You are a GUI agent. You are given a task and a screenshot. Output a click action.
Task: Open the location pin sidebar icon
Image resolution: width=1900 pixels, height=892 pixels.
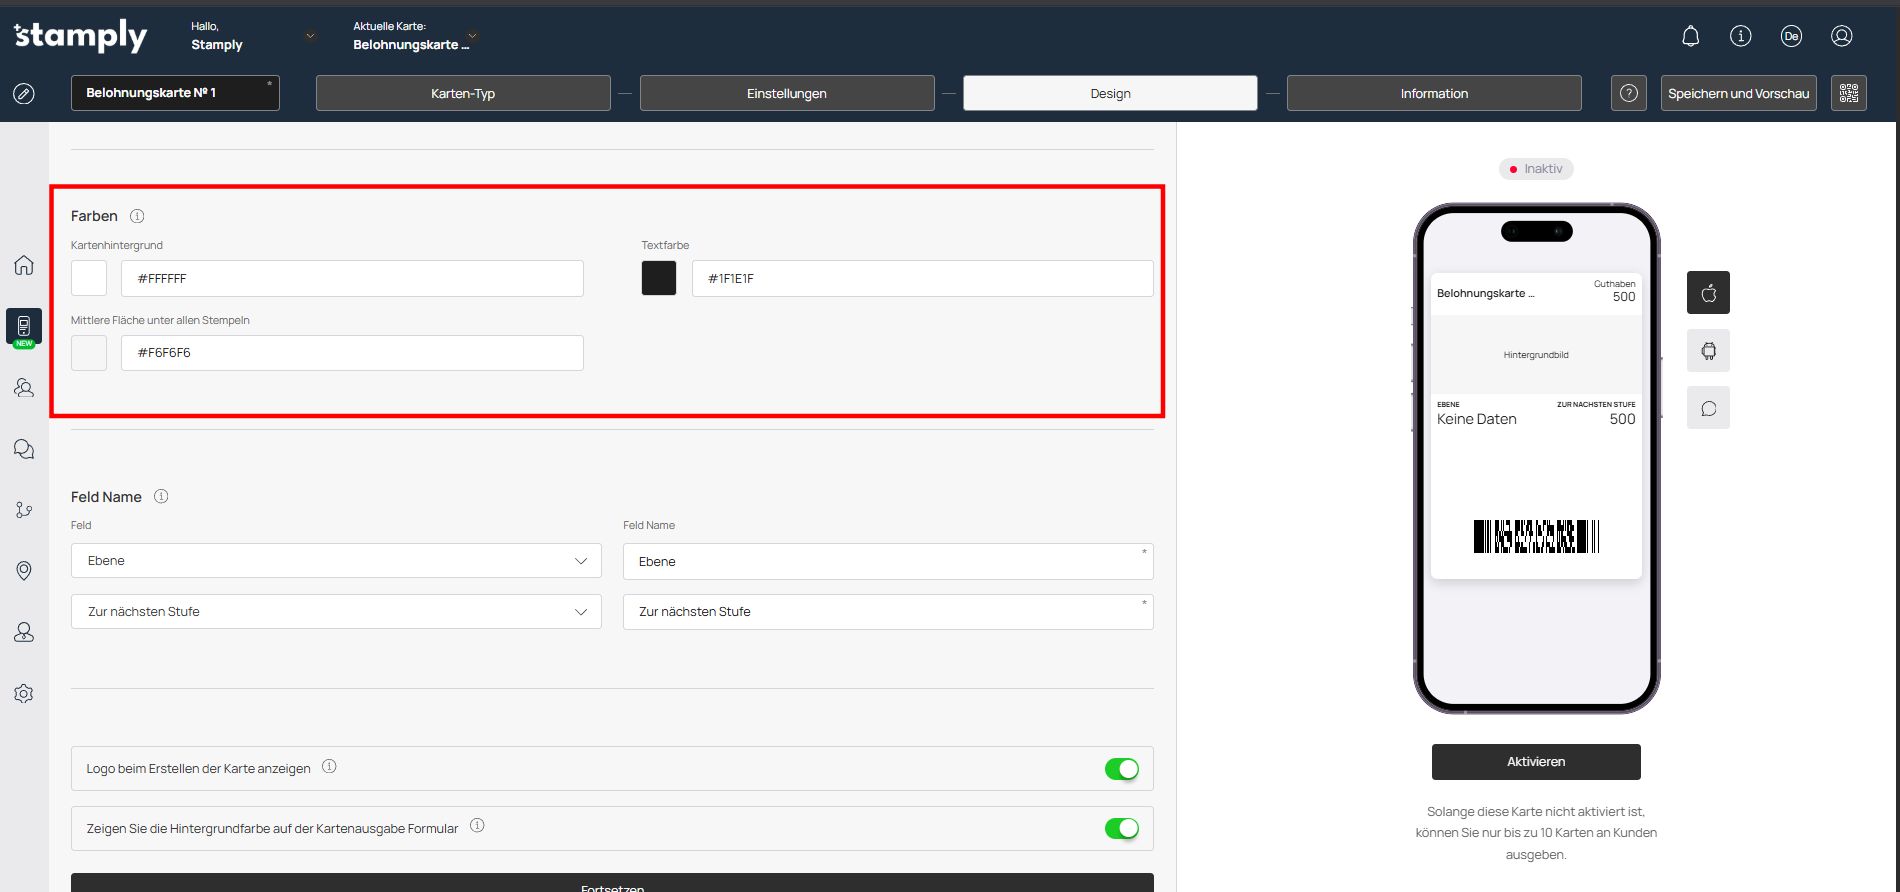[x=24, y=570]
